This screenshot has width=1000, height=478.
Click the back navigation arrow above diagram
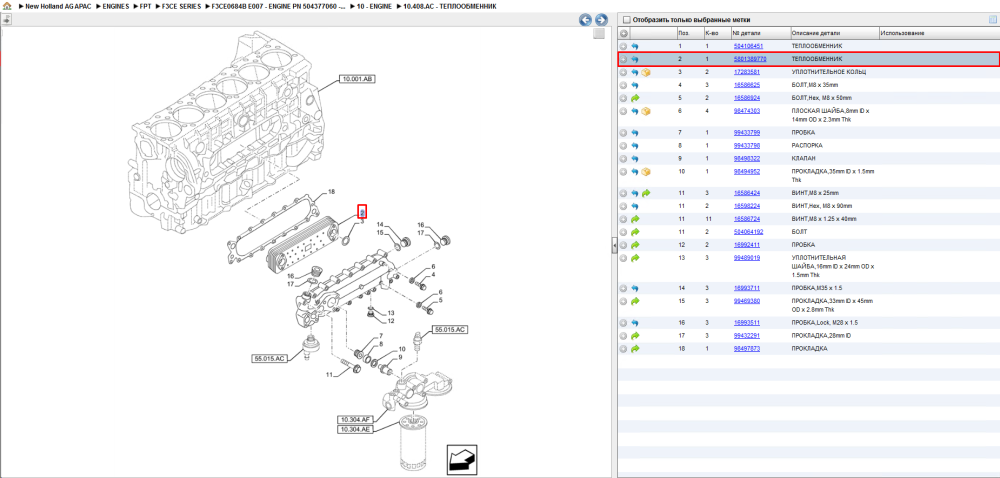point(585,20)
